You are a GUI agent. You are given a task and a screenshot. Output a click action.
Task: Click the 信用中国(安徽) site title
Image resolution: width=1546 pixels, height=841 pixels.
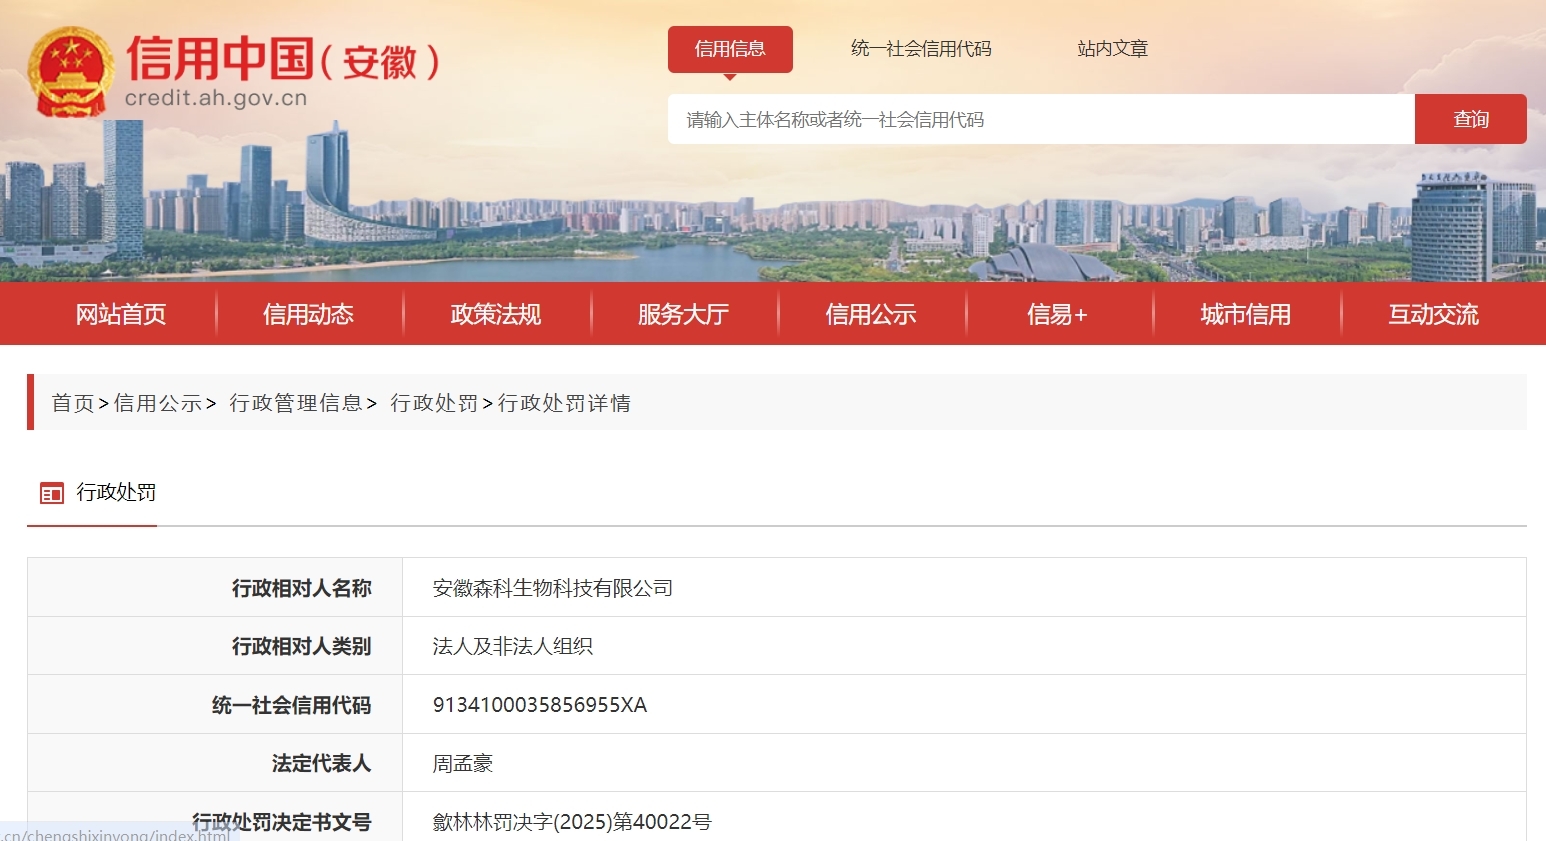282,59
